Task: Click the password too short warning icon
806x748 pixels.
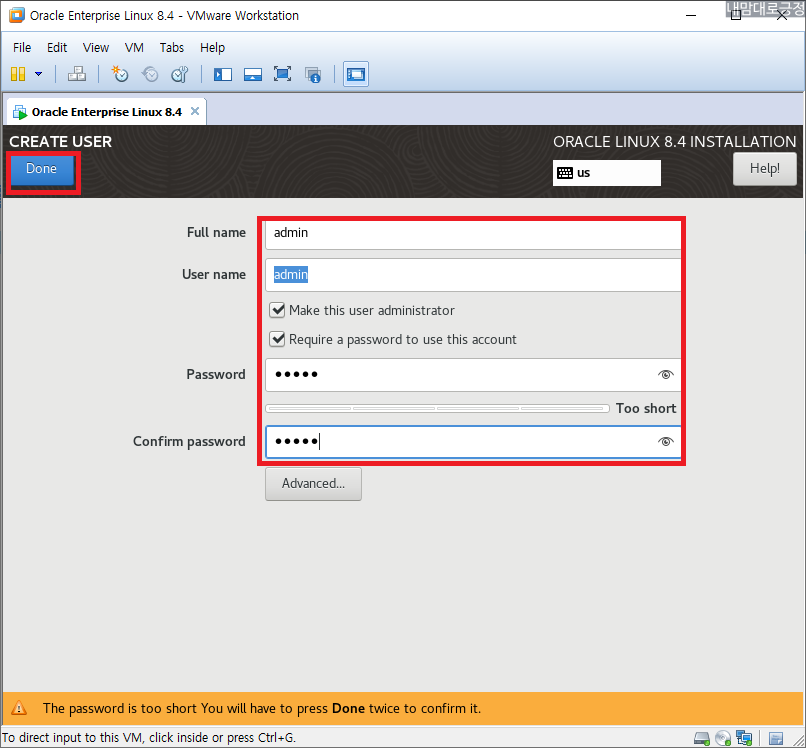Action: [19, 708]
